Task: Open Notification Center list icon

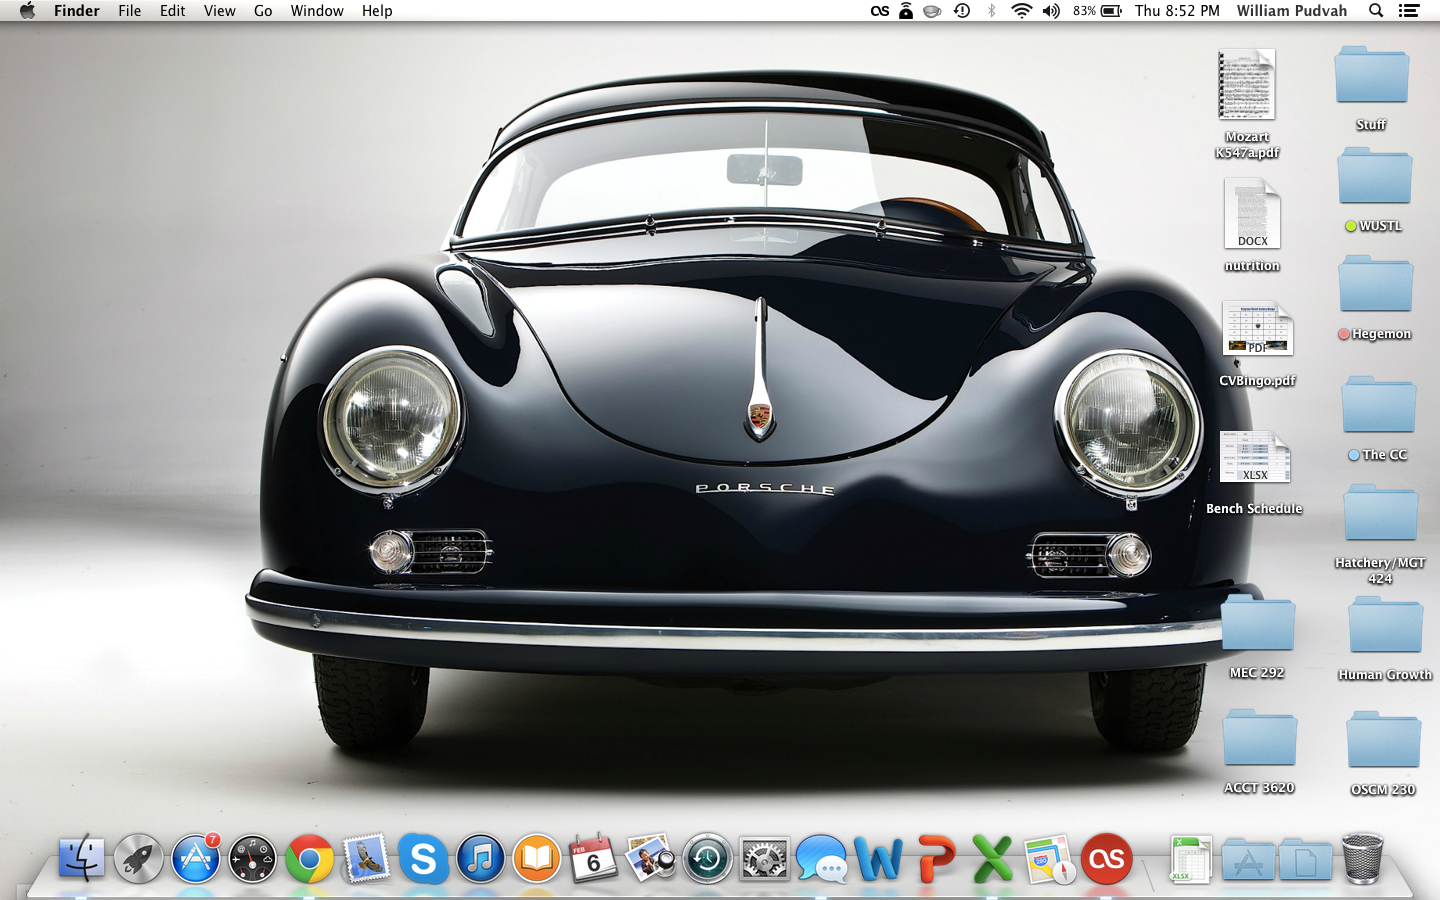Action: [1409, 11]
